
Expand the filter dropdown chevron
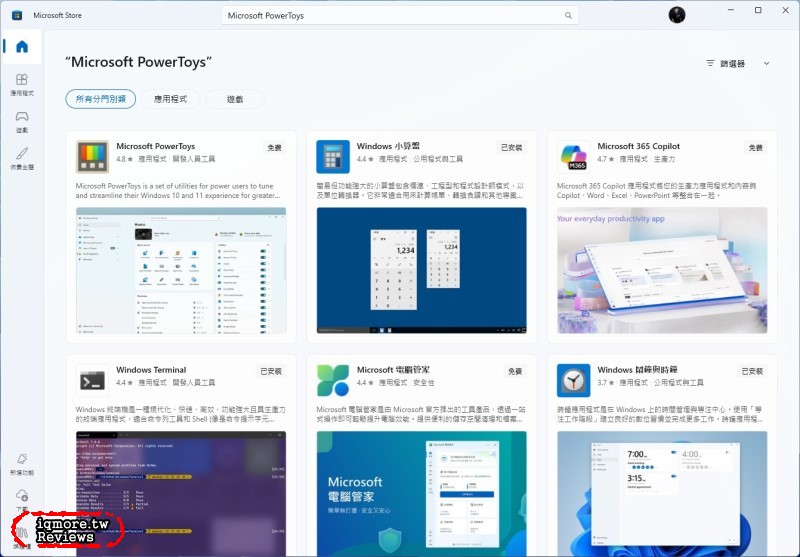766,63
